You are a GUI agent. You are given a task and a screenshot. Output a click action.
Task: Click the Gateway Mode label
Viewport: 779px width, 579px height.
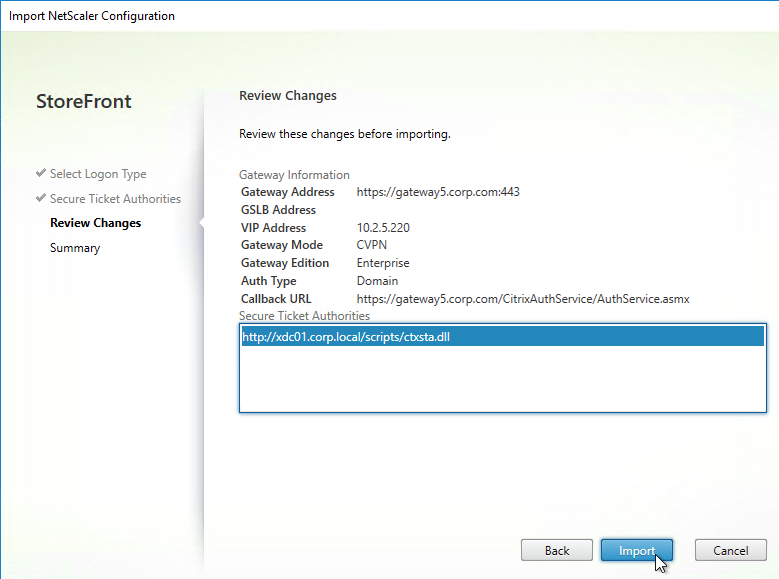(282, 245)
